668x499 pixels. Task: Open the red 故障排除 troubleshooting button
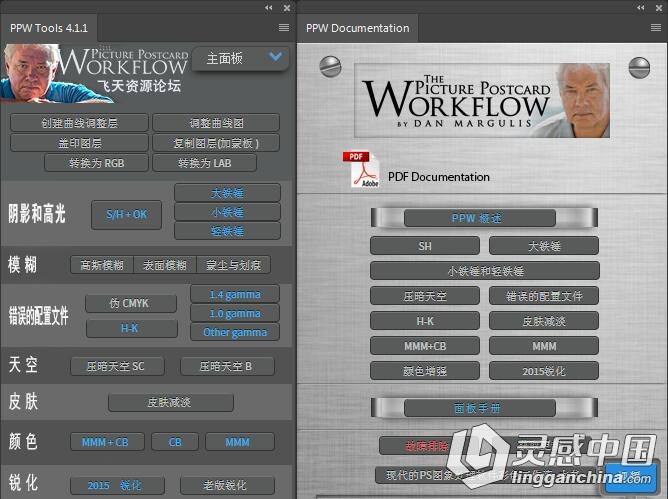426,446
